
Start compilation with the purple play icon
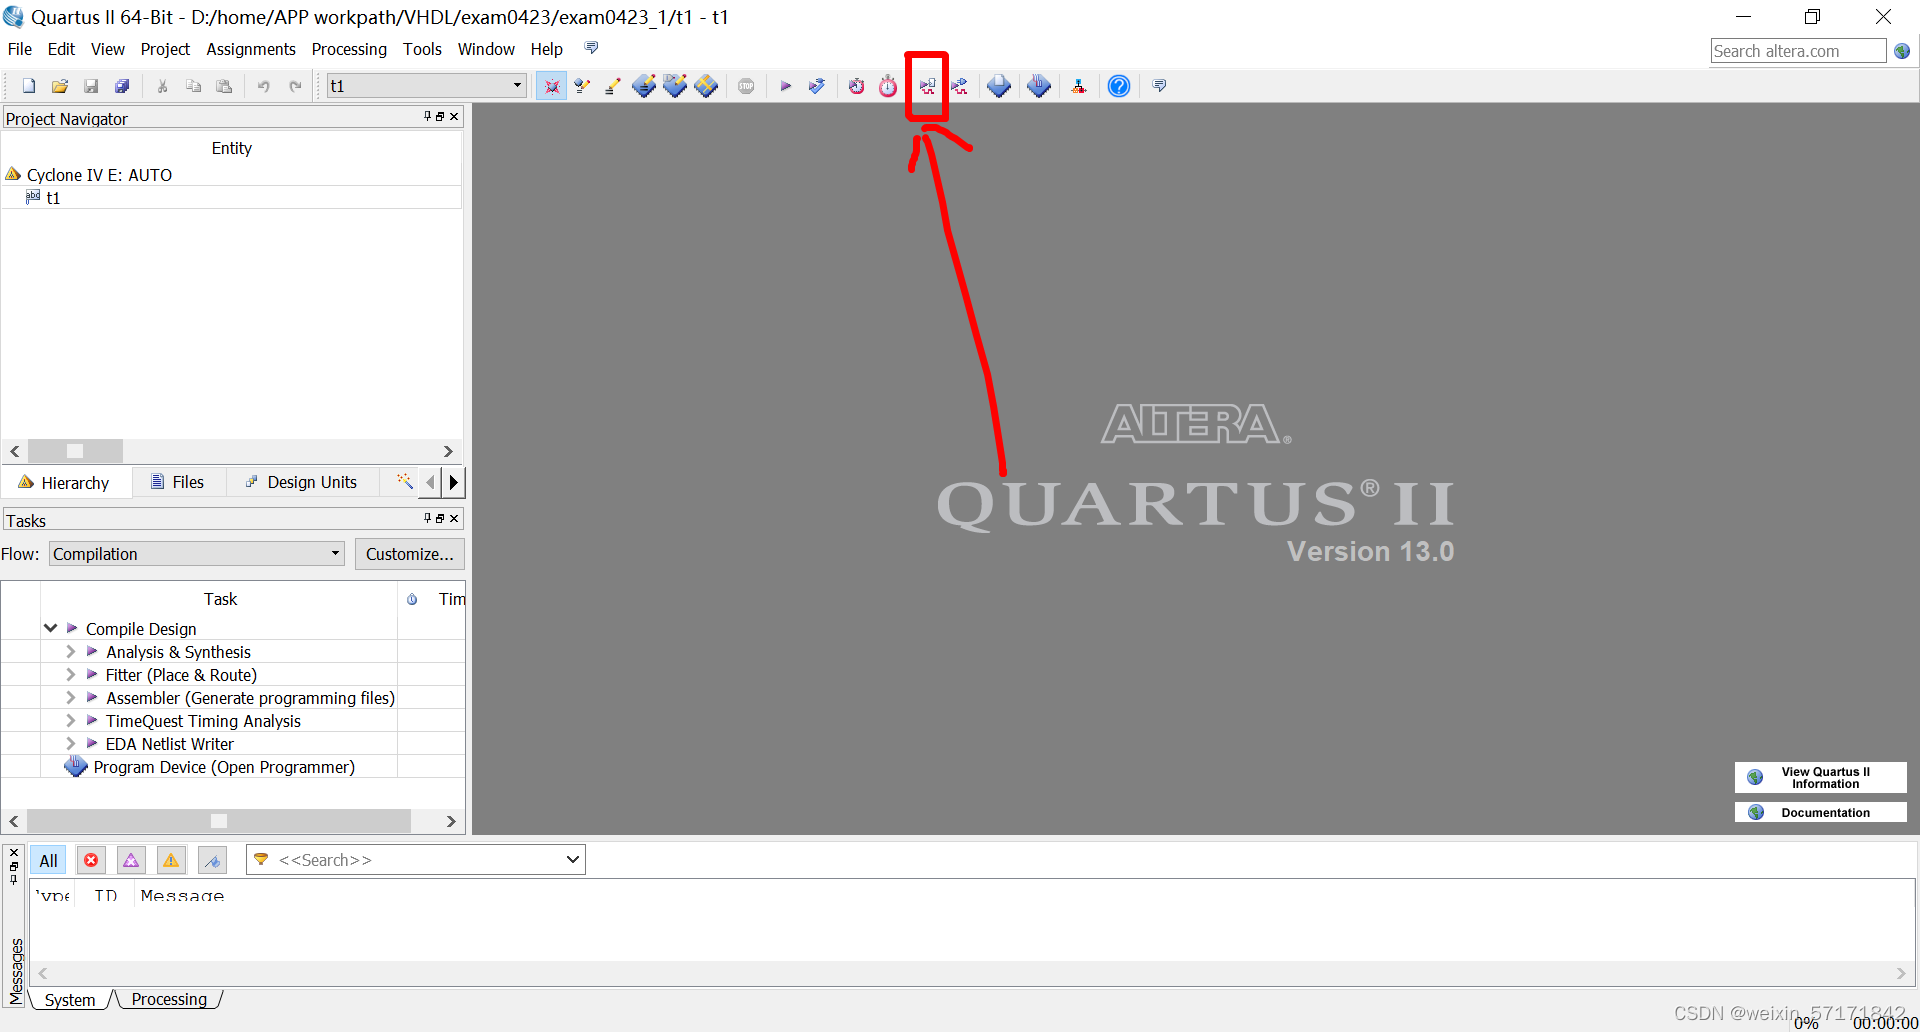tap(786, 86)
